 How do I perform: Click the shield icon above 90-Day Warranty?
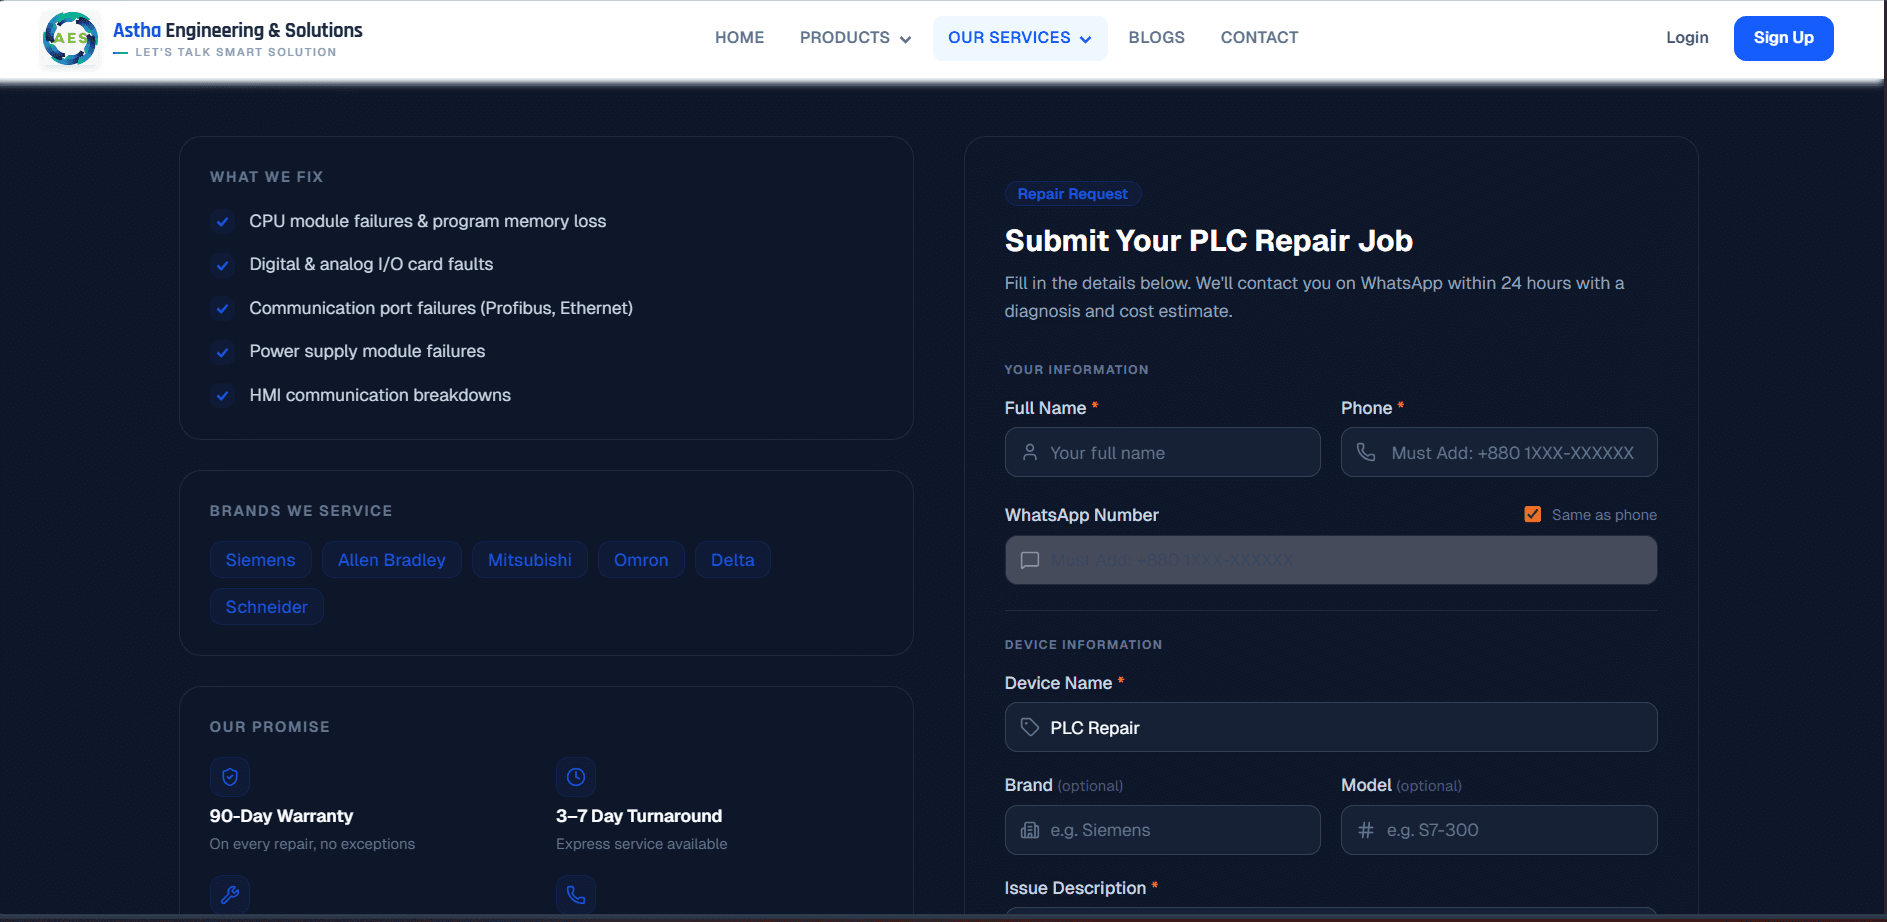(230, 777)
